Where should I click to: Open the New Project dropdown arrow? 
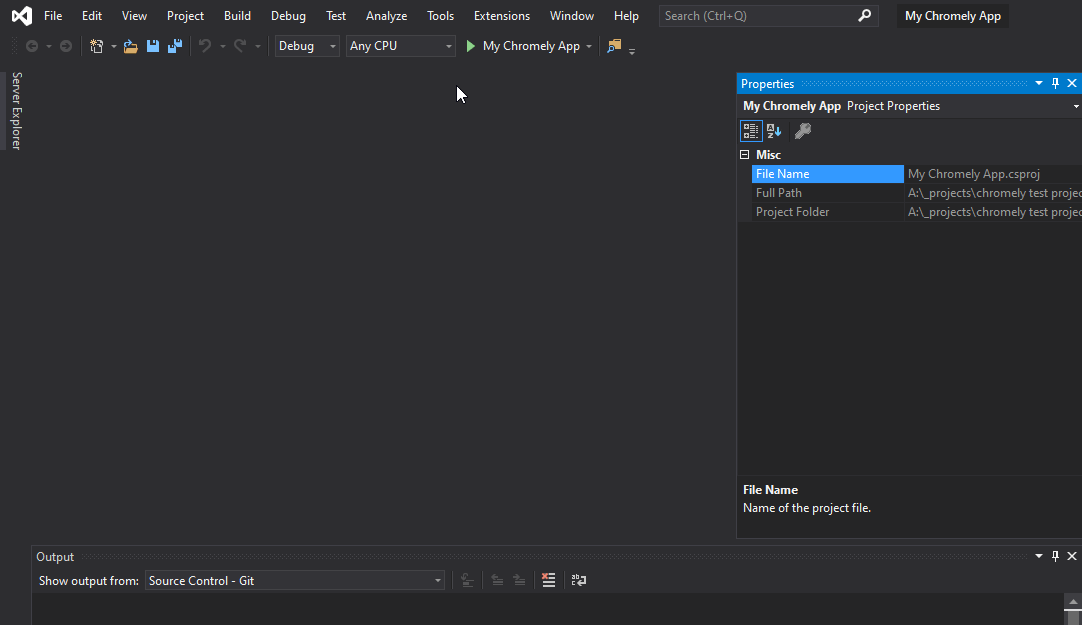113,46
